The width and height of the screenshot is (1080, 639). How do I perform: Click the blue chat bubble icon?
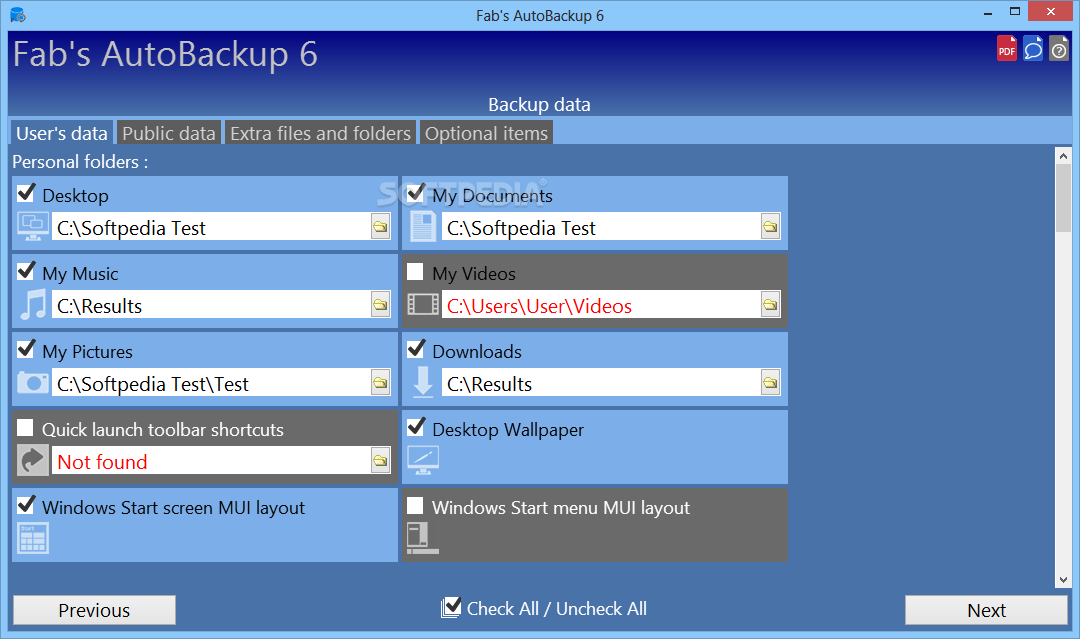[1032, 49]
